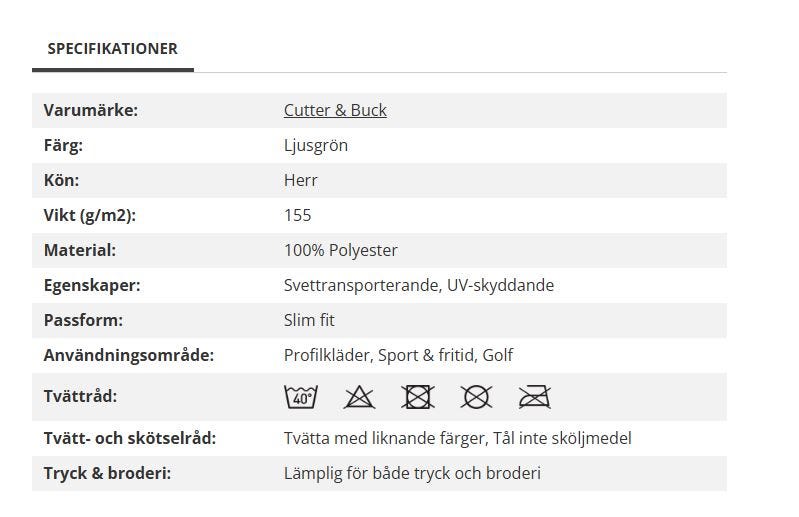This screenshot has height=517, width=799.
Task: Click the Lämplig för både tryck och broderi text
Action: 412,473
